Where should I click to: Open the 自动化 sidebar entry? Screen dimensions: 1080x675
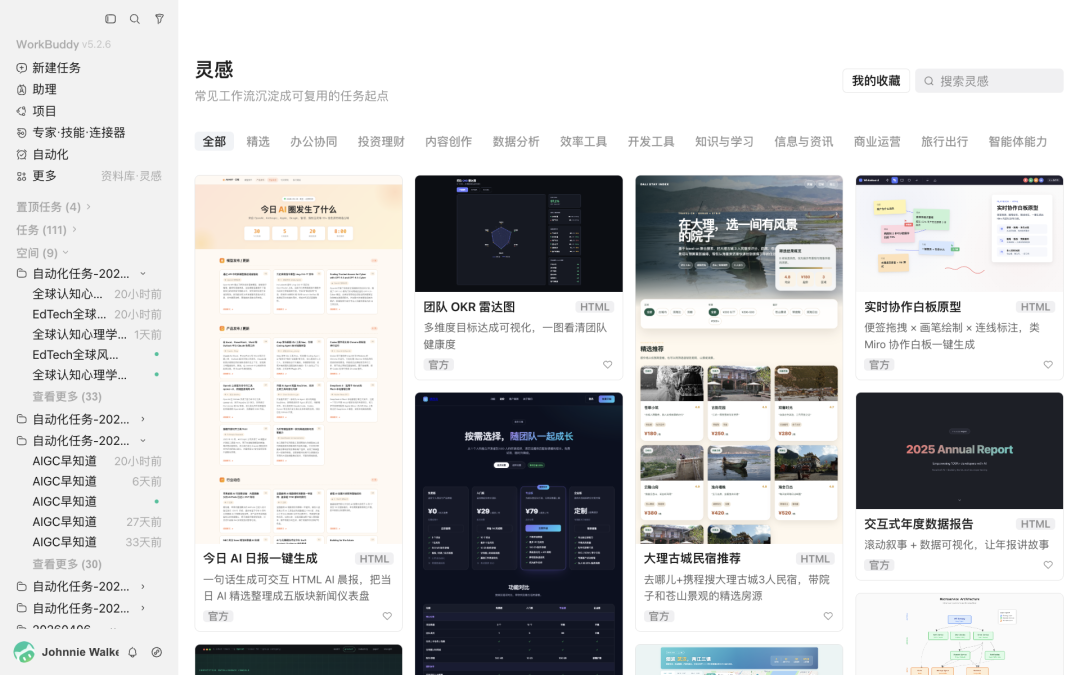click(x=89, y=154)
